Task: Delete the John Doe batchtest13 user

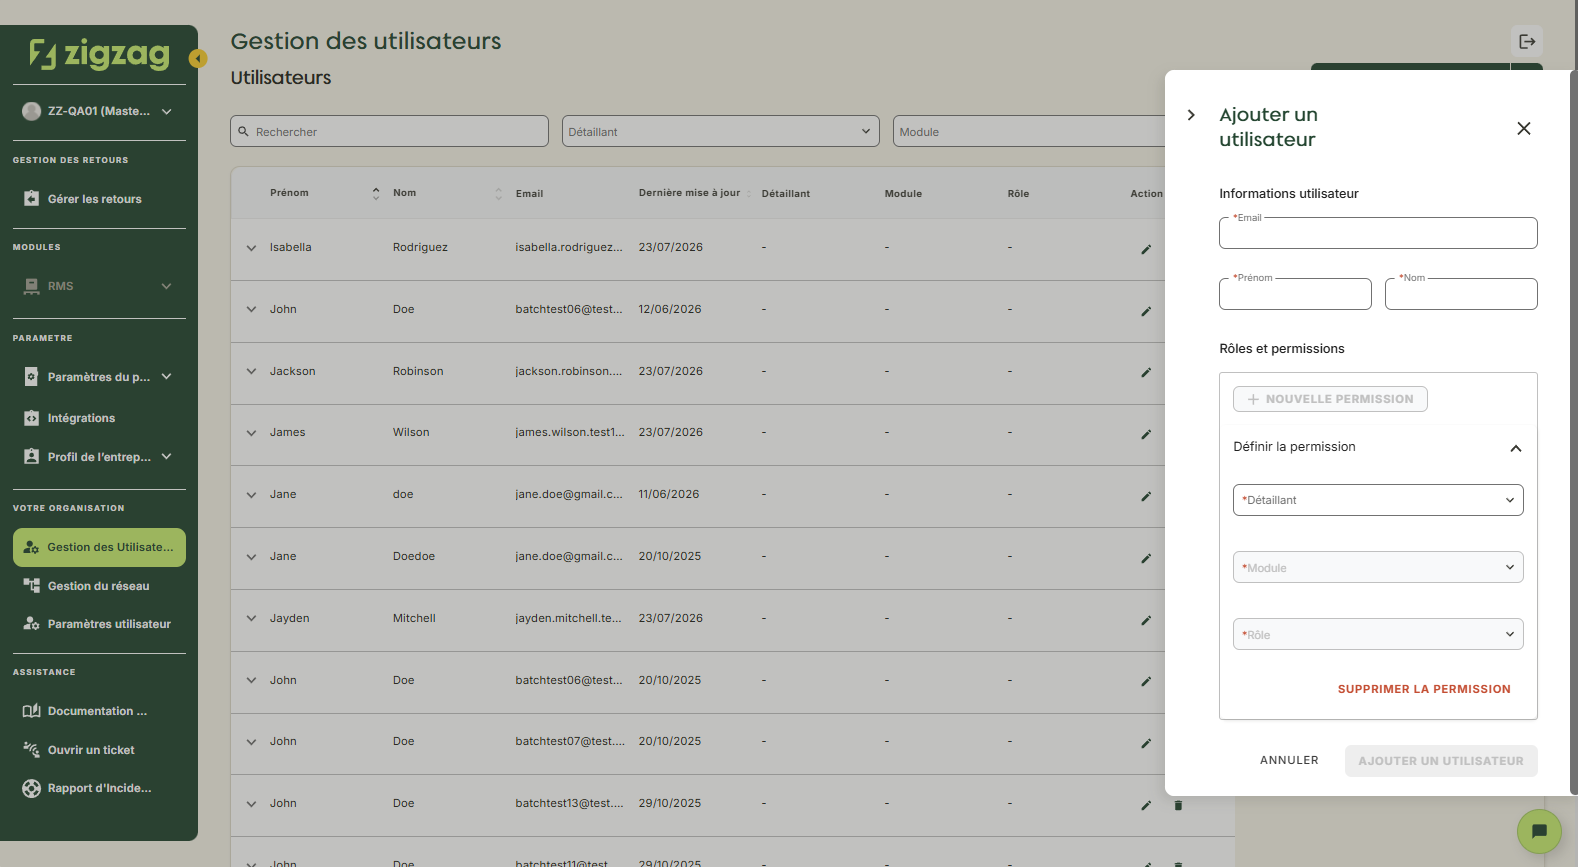Action: [1178, 805]
